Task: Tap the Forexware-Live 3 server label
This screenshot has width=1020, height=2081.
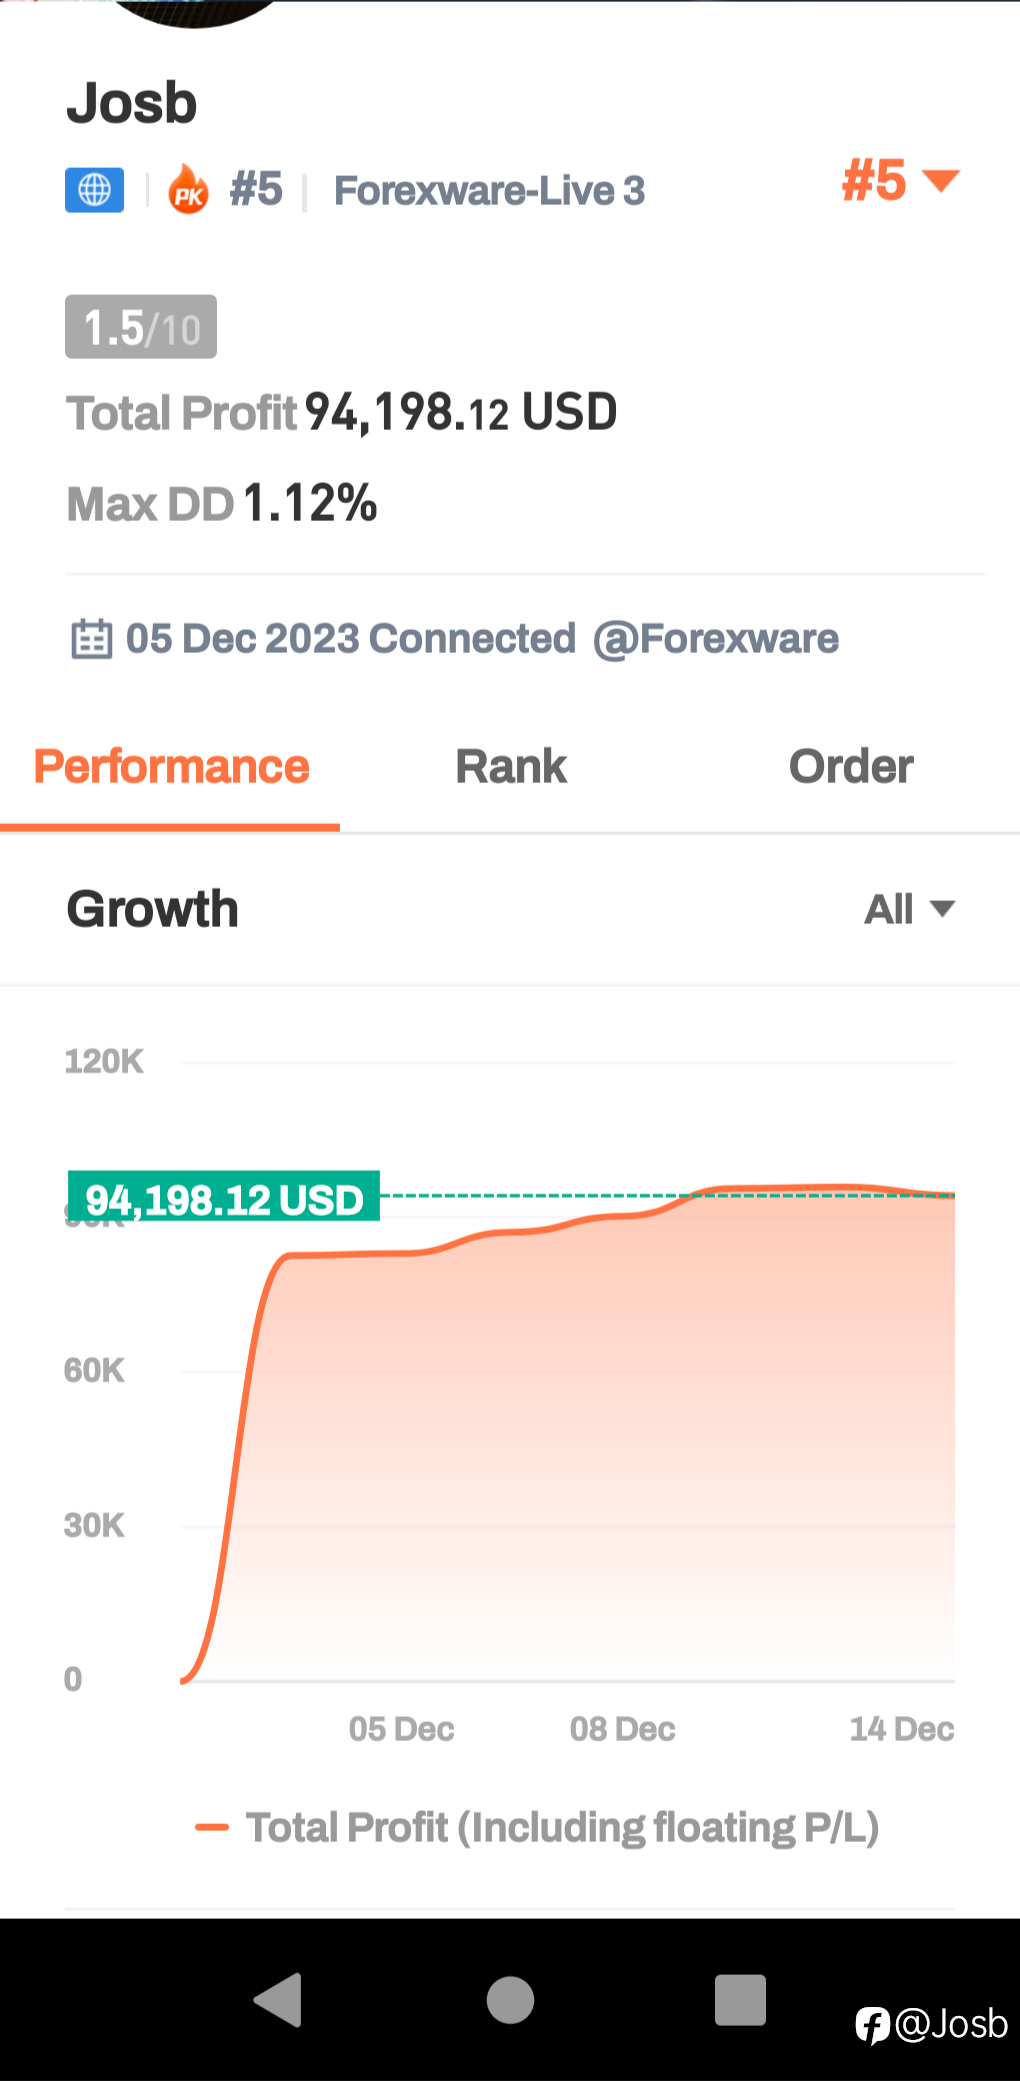Action: point(490,190)
